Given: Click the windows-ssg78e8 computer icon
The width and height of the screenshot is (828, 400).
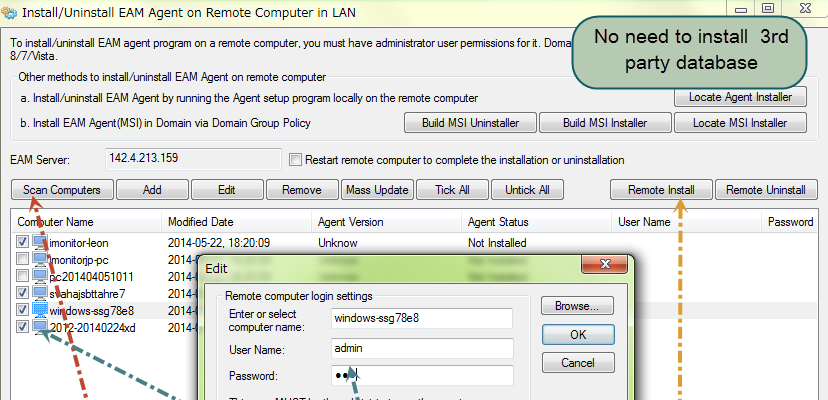Looking at the screenshot, I should [41, 311].
